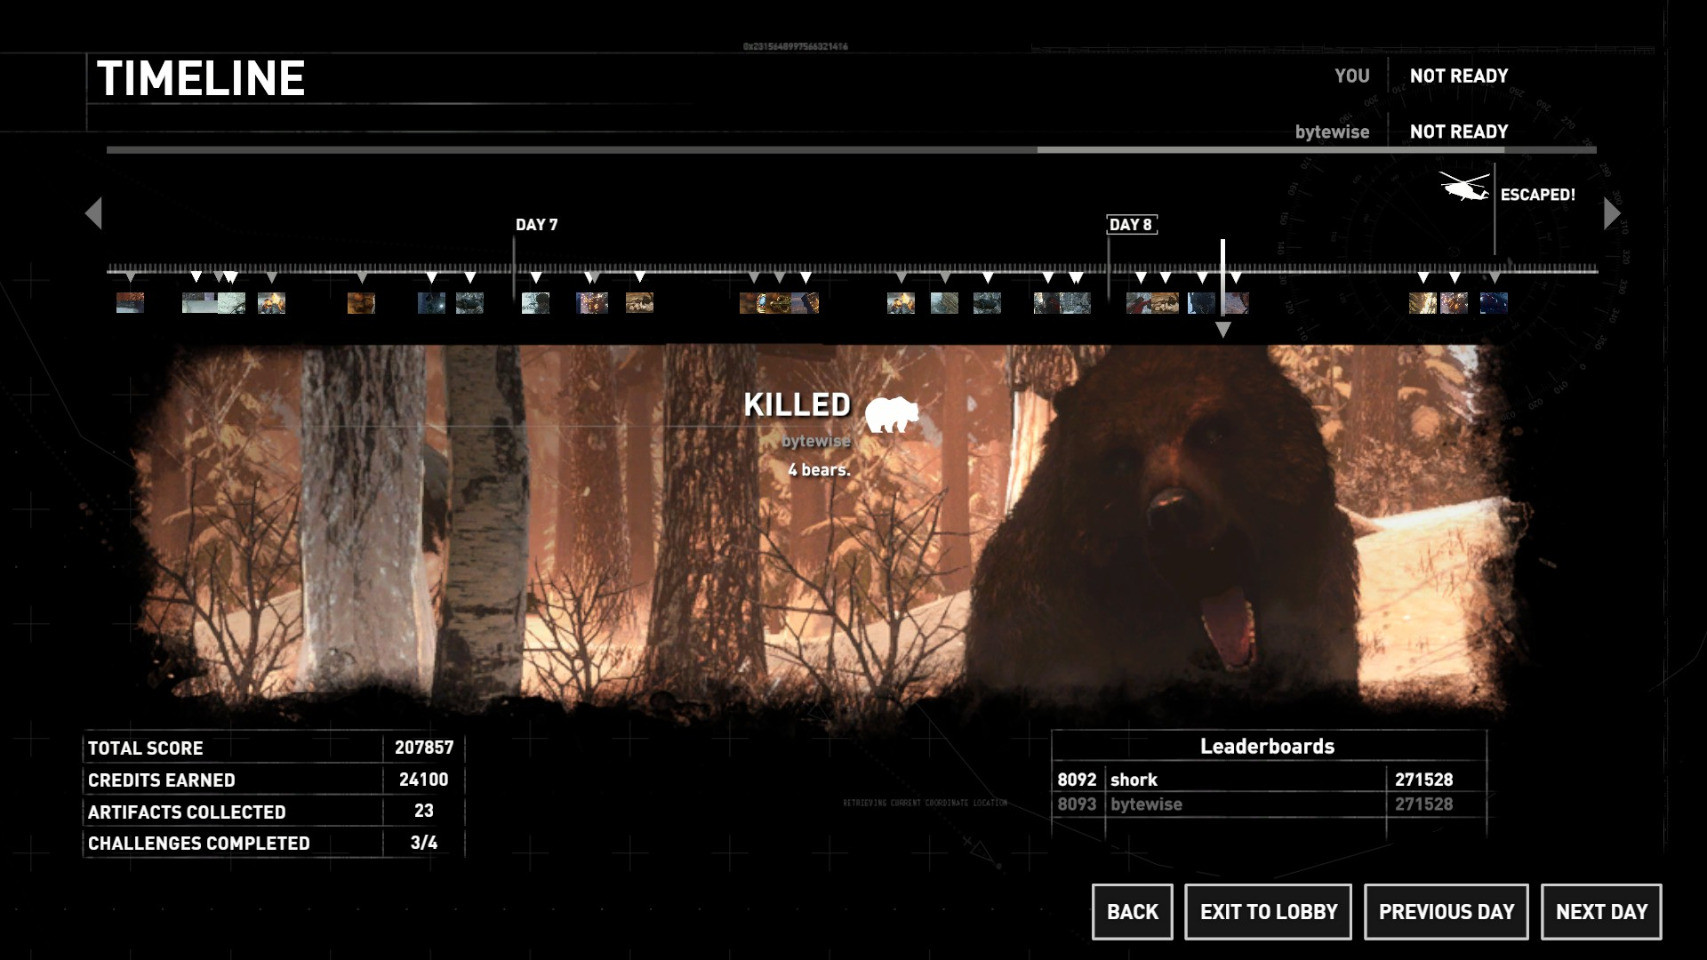This screenshot has width=1707, height=960.
Task: Click the white bear icon beside KILLED
Action: click(891, 413)
